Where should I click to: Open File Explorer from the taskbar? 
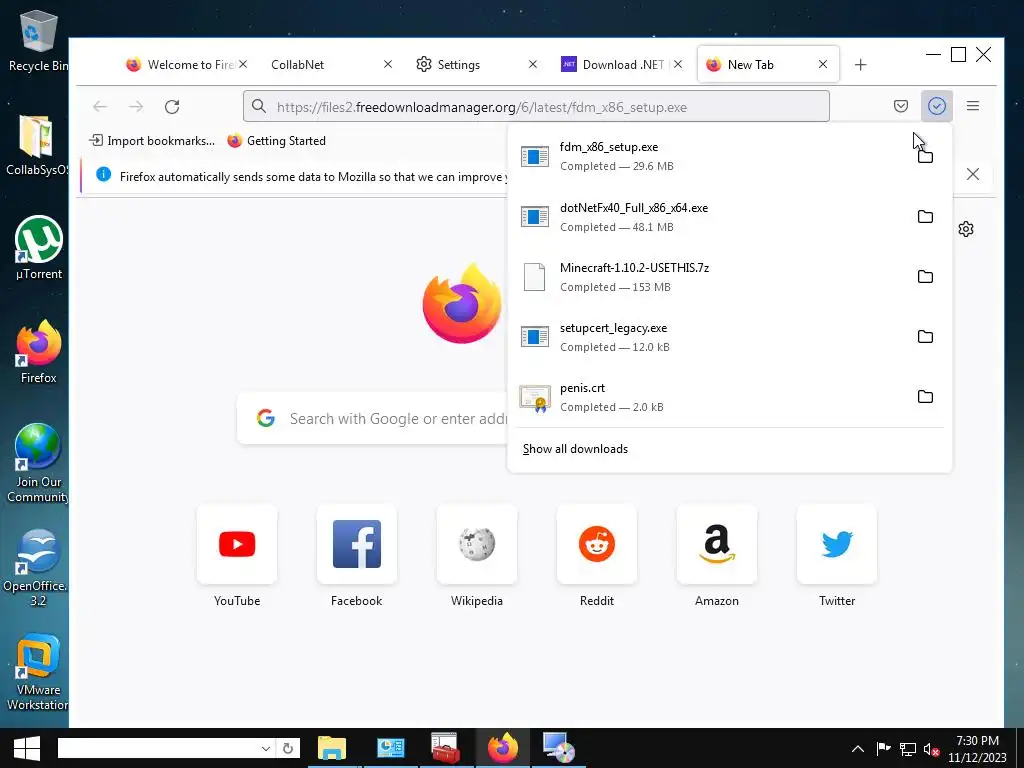[x=332, y=748]
